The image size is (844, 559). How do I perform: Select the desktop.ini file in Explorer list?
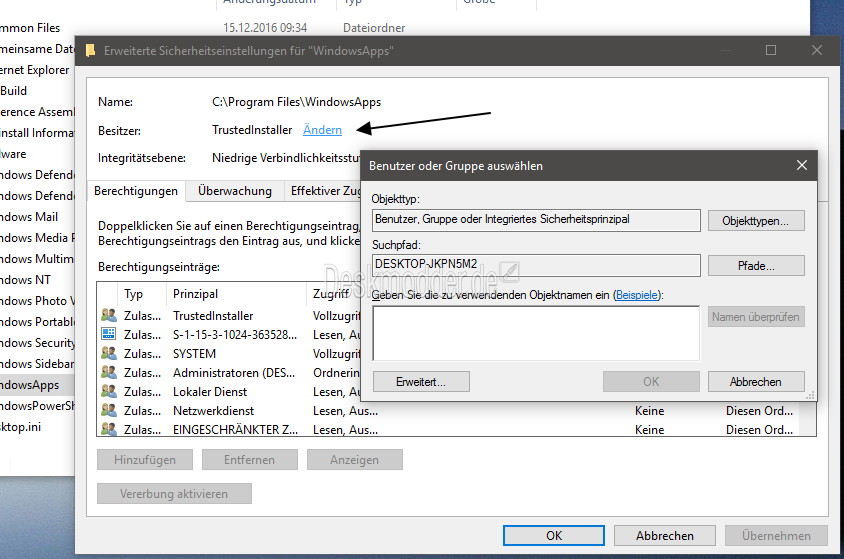pyautogui.click(x=20, y=427)
